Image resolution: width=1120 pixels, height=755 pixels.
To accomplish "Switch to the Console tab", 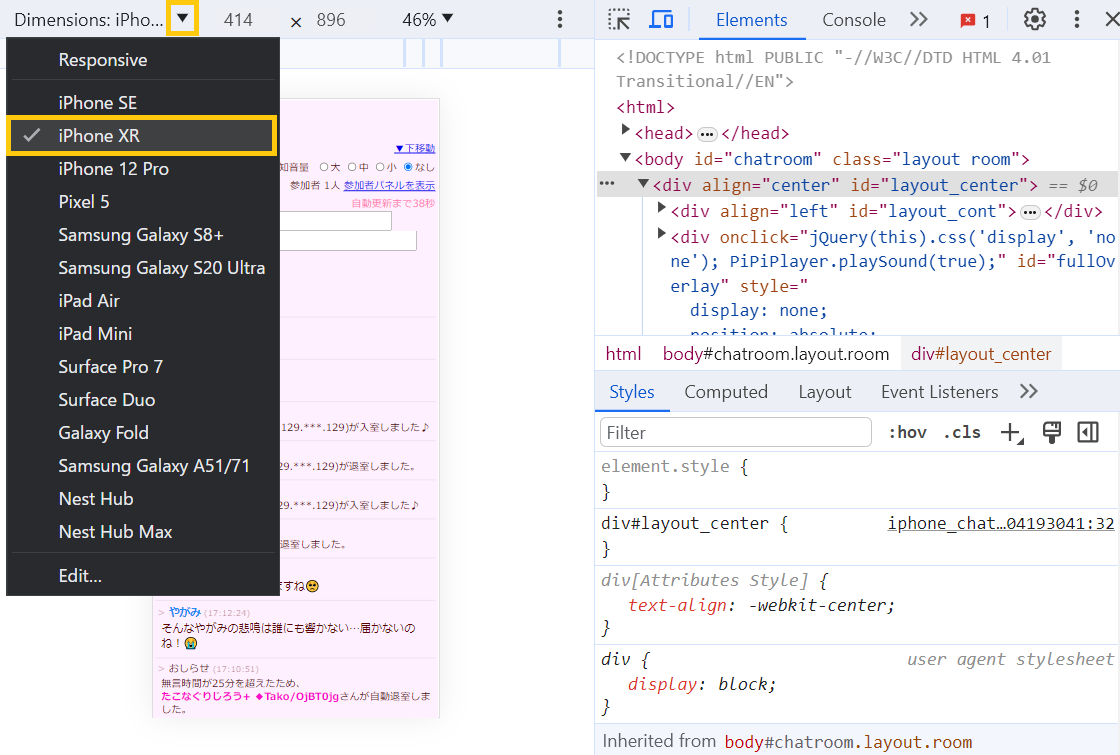I will click(853, 20).
